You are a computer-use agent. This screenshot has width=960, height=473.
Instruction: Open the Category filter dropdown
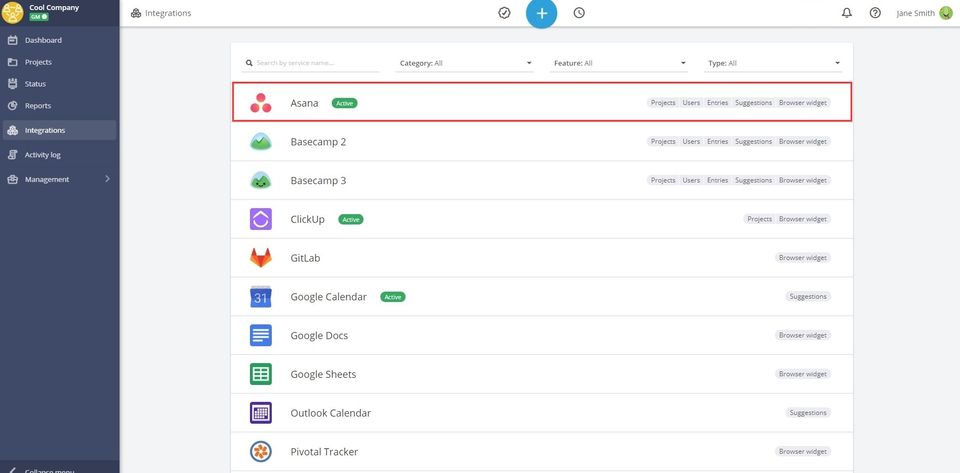point(465,63)
